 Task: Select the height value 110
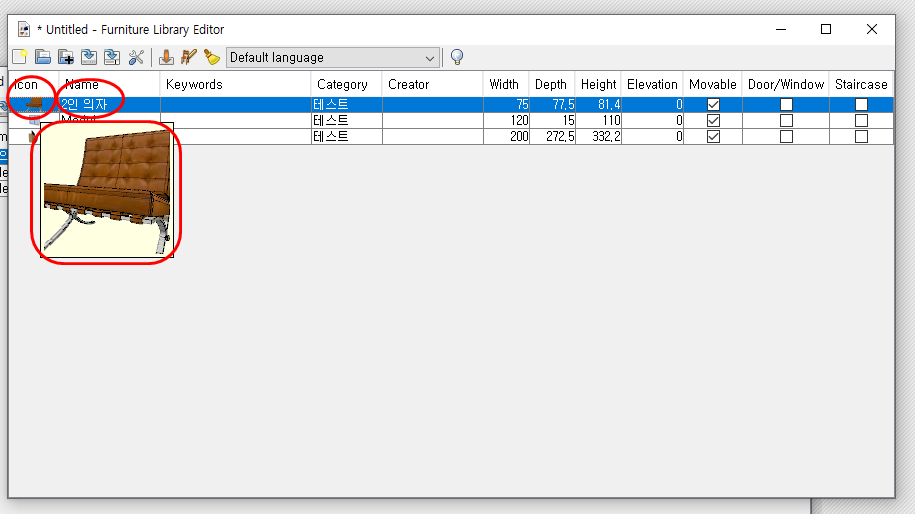point(598,121)
